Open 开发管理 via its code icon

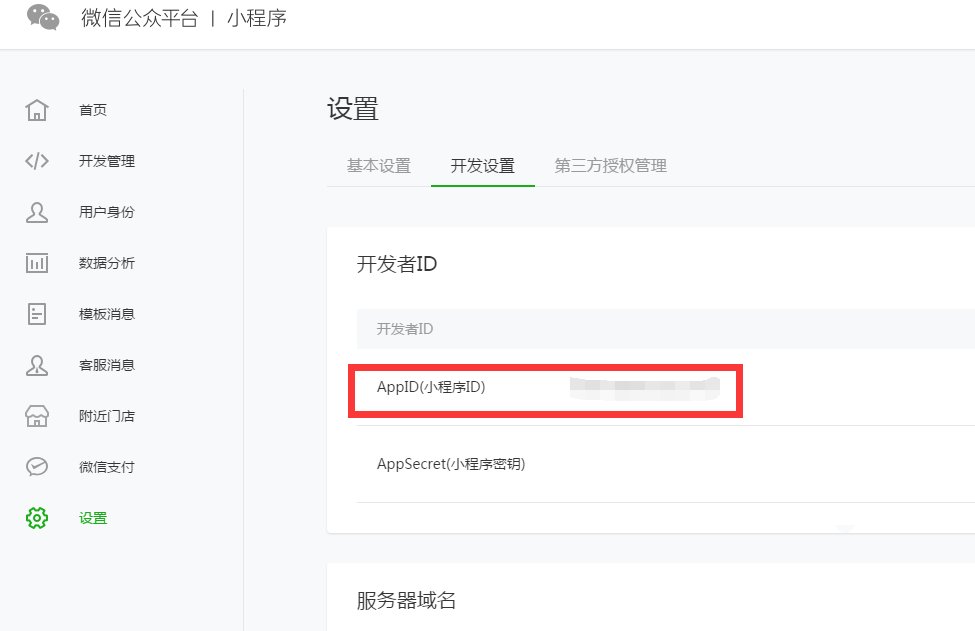[x=36, y=161]
